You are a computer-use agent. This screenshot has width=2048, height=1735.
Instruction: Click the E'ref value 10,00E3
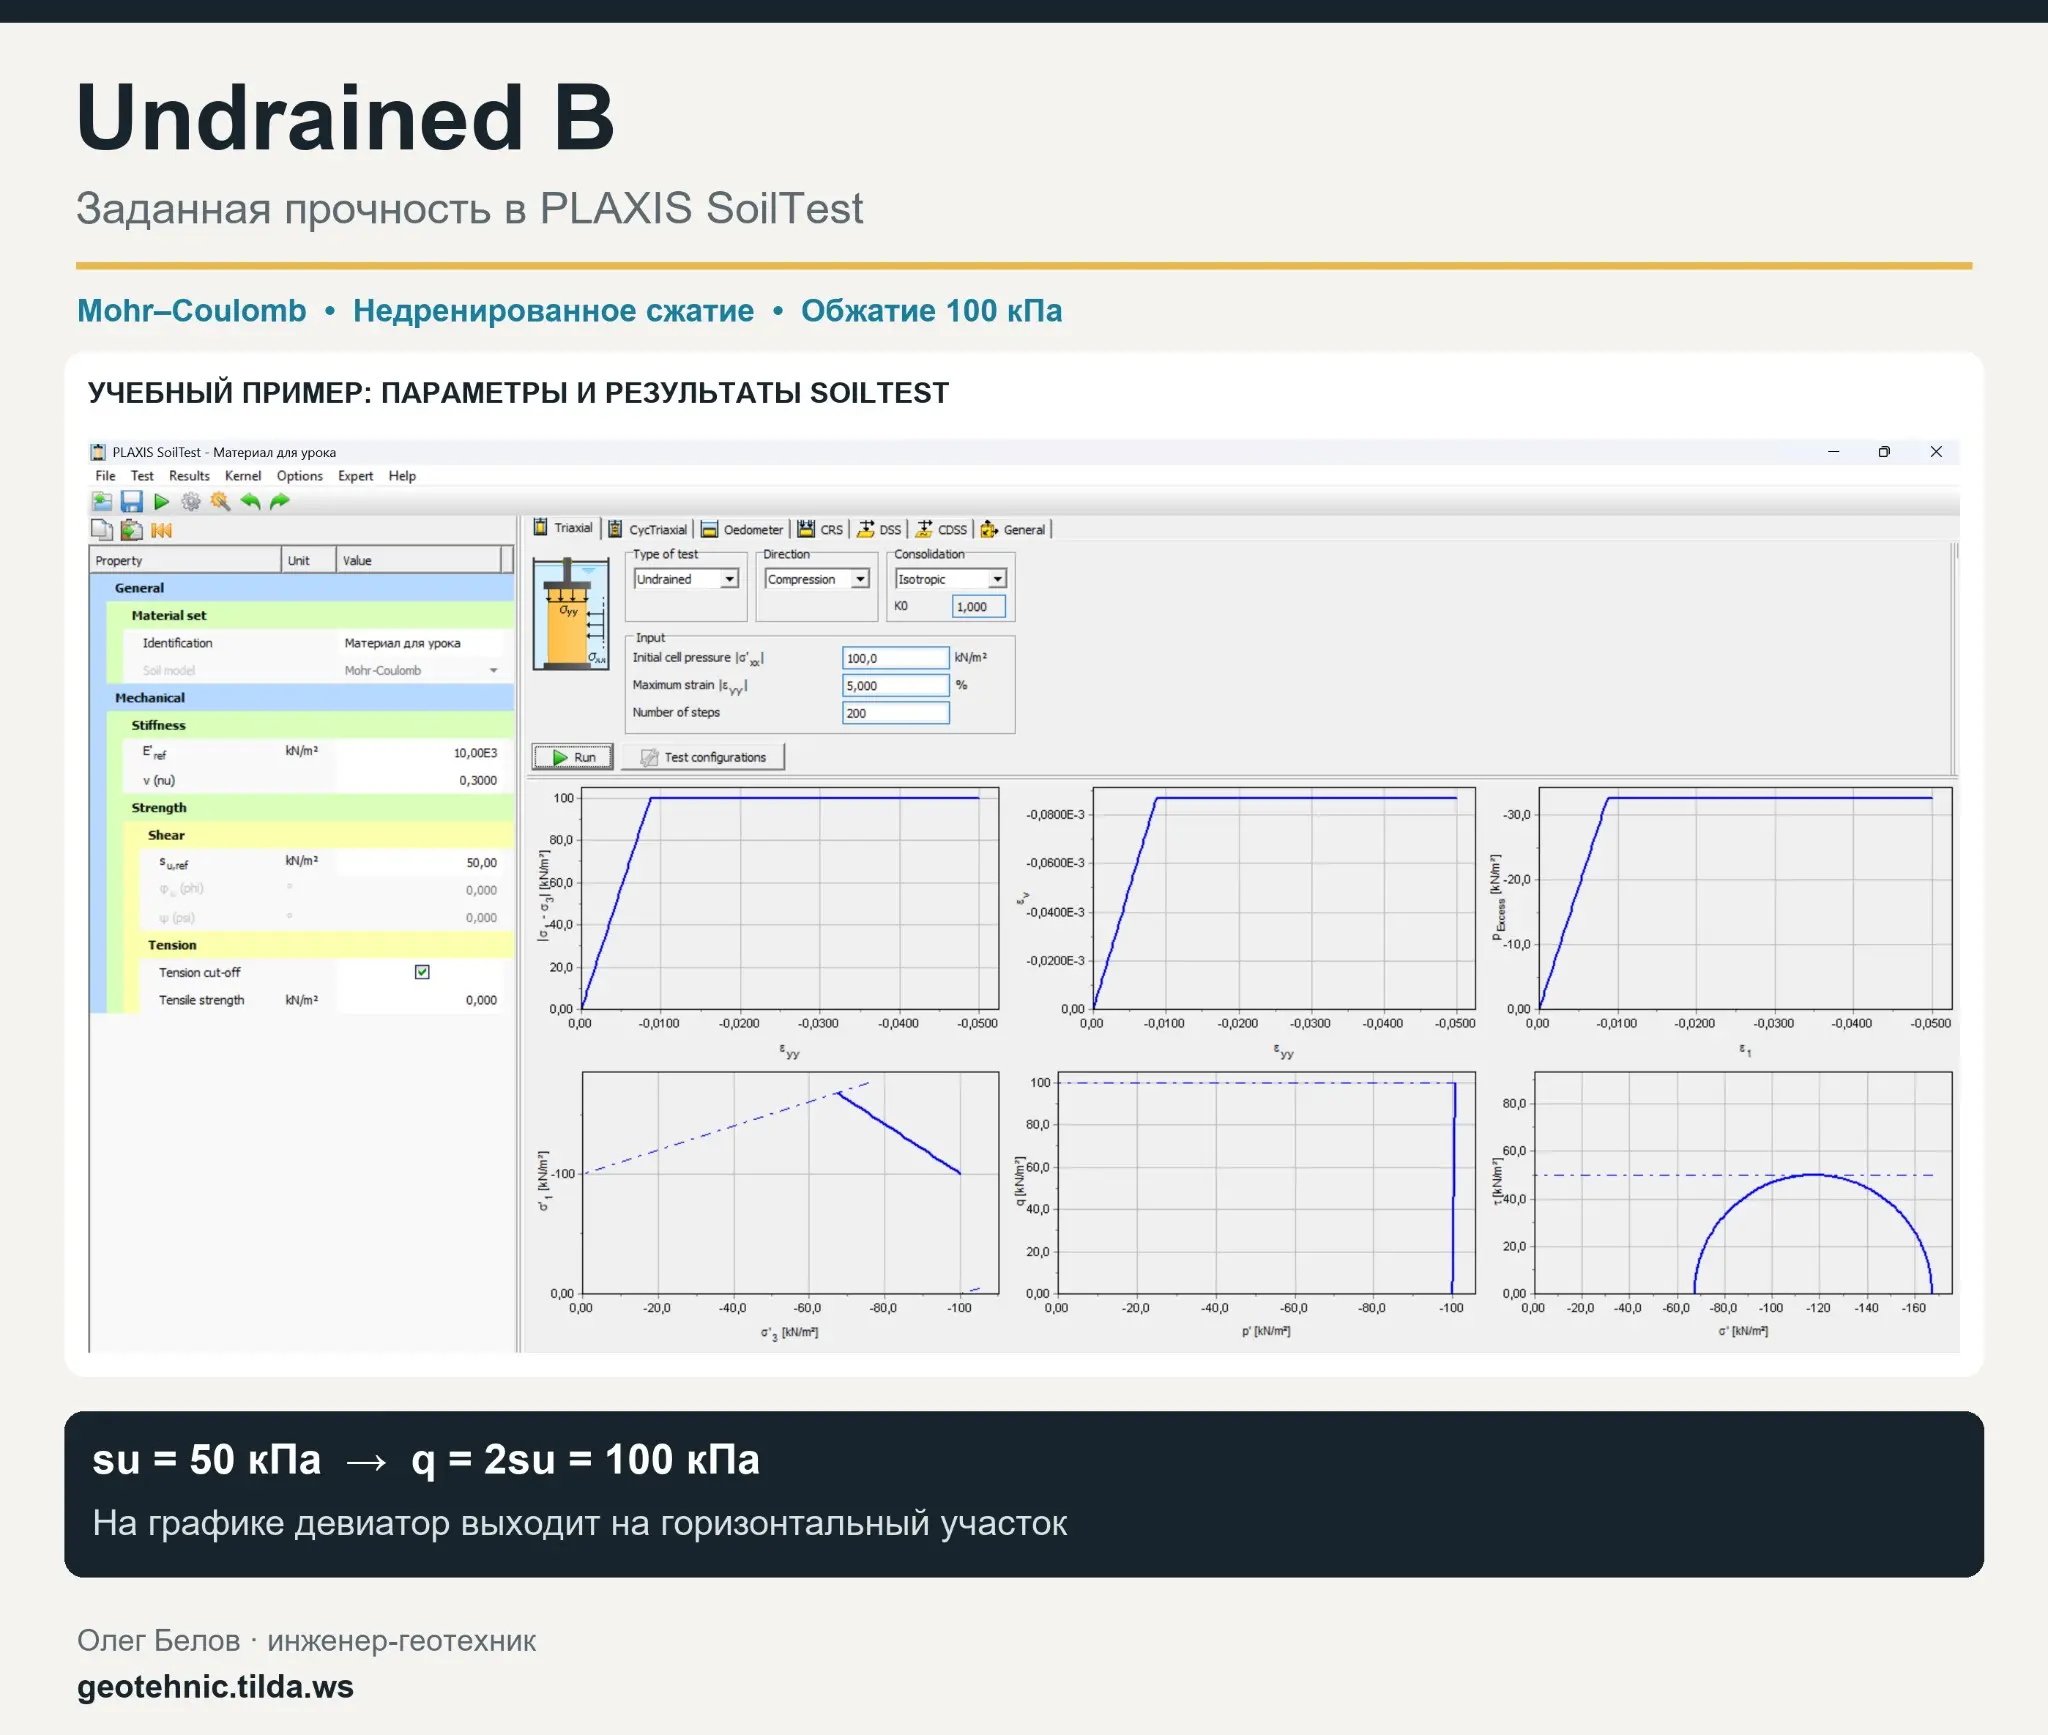click(x=475, y=753)
